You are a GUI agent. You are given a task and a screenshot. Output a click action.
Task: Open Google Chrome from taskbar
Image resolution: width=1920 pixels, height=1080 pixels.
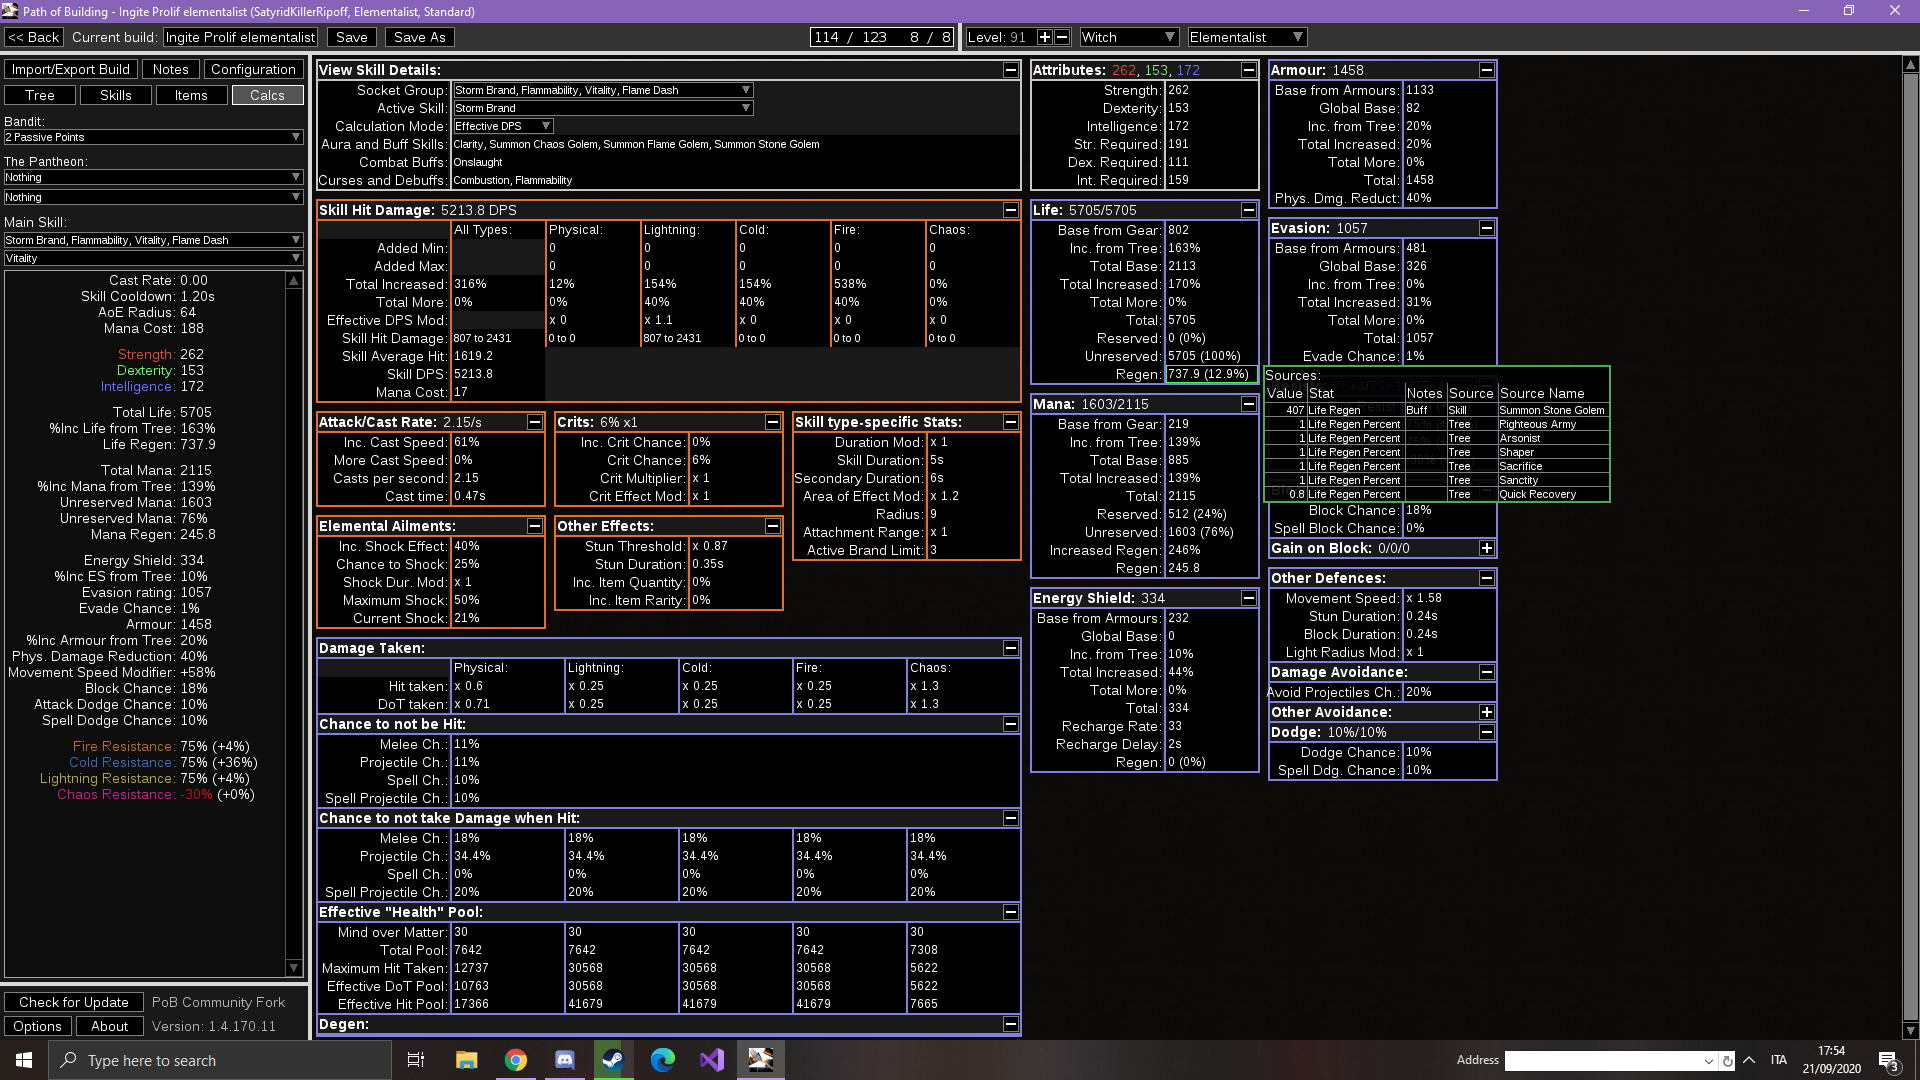pyautogui.click(x=516, y=1060)
